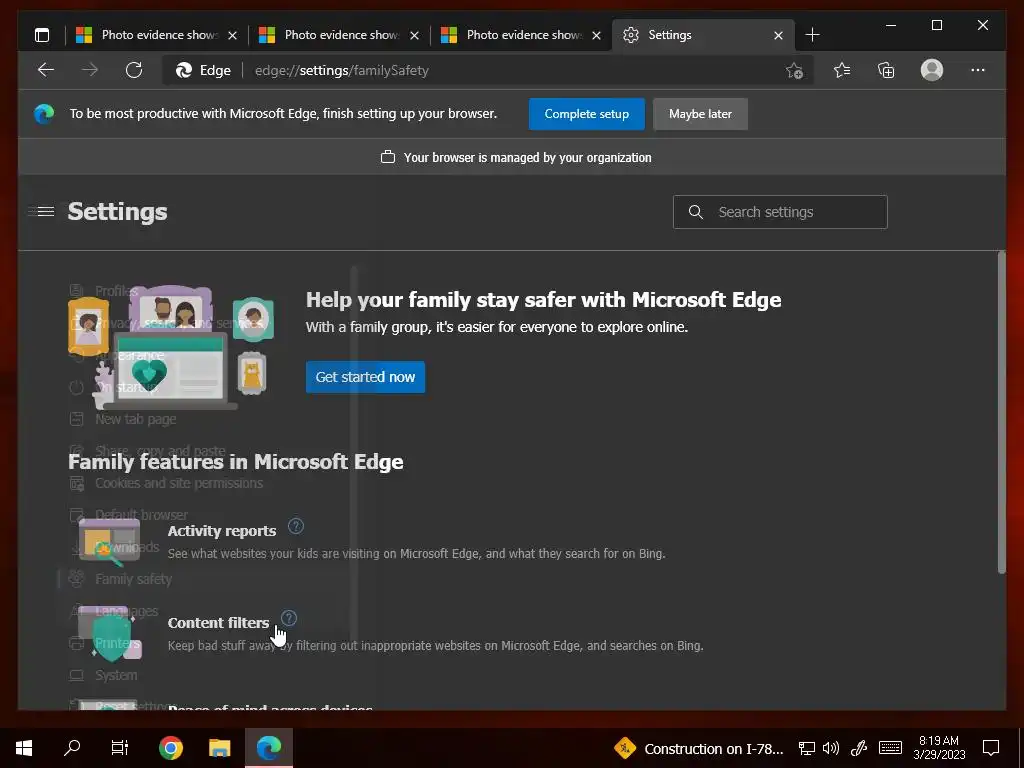This screenshot has height=768, width=1024.
Task: Click the Search settings field
Action: point(780,212)
